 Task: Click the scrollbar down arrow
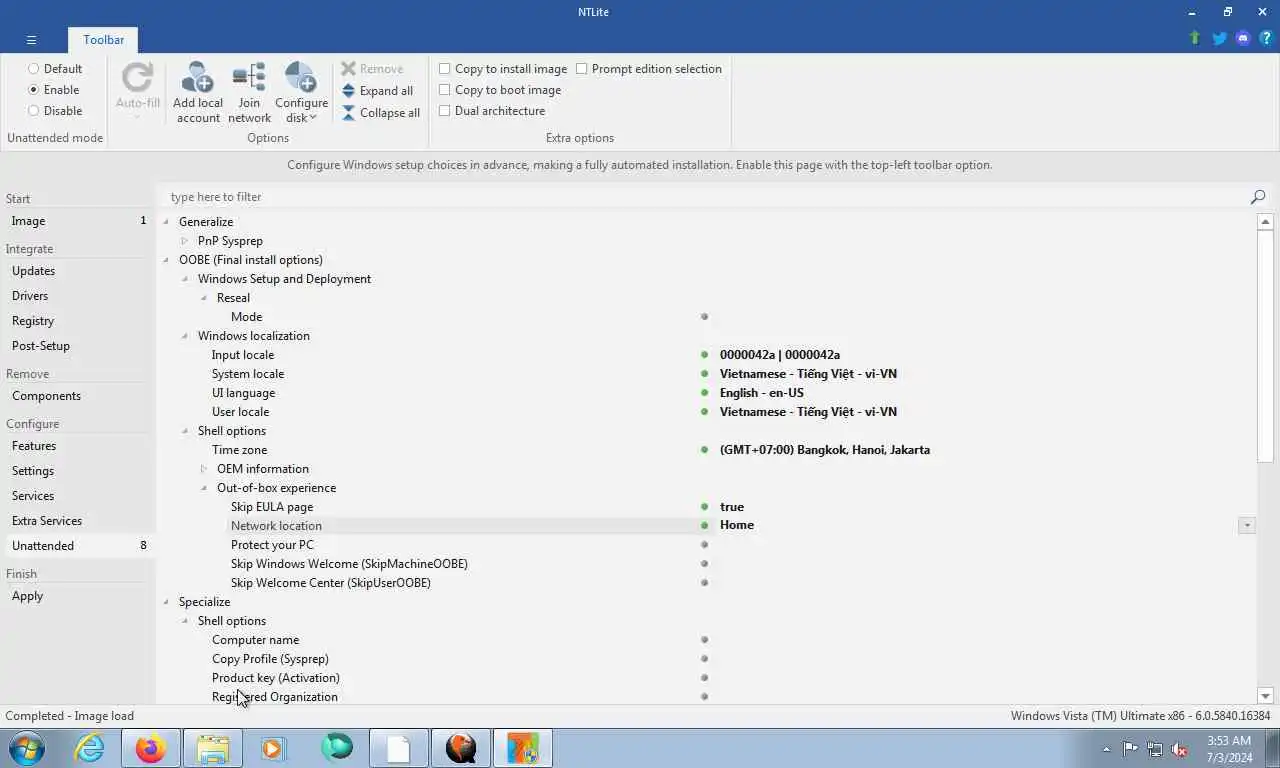coord(1265,696)
